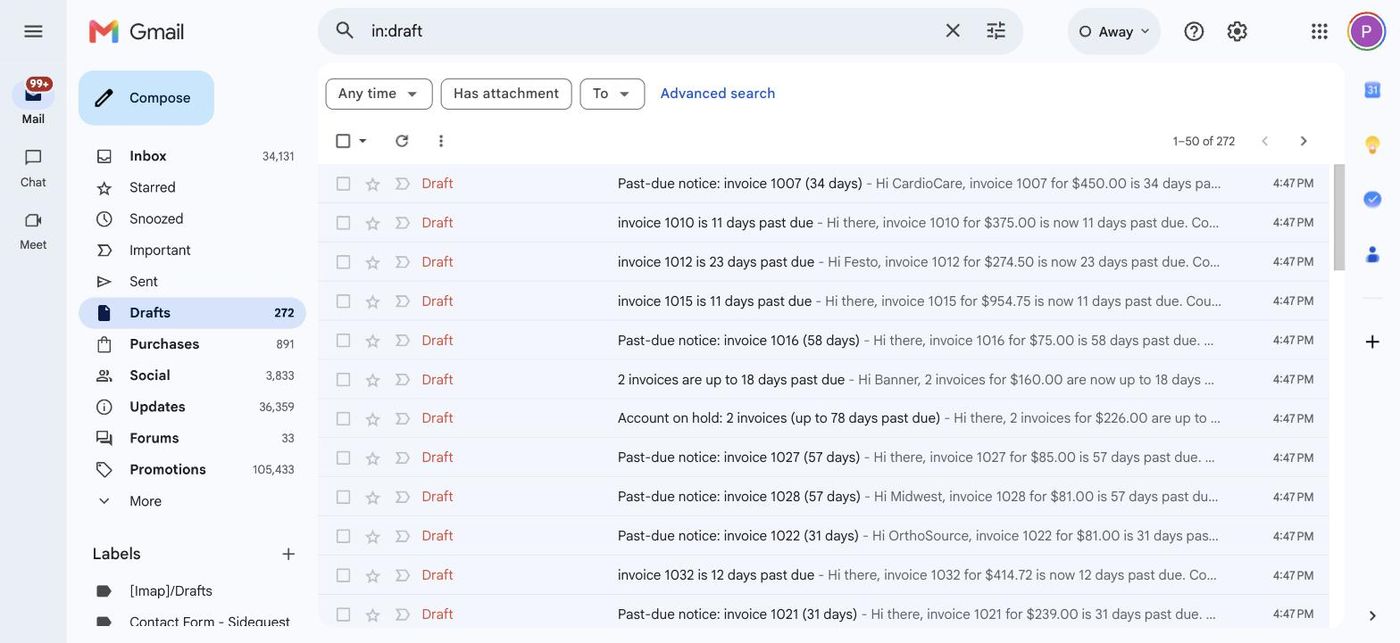Open the To filter dropdown

click(x=612, y=94)
